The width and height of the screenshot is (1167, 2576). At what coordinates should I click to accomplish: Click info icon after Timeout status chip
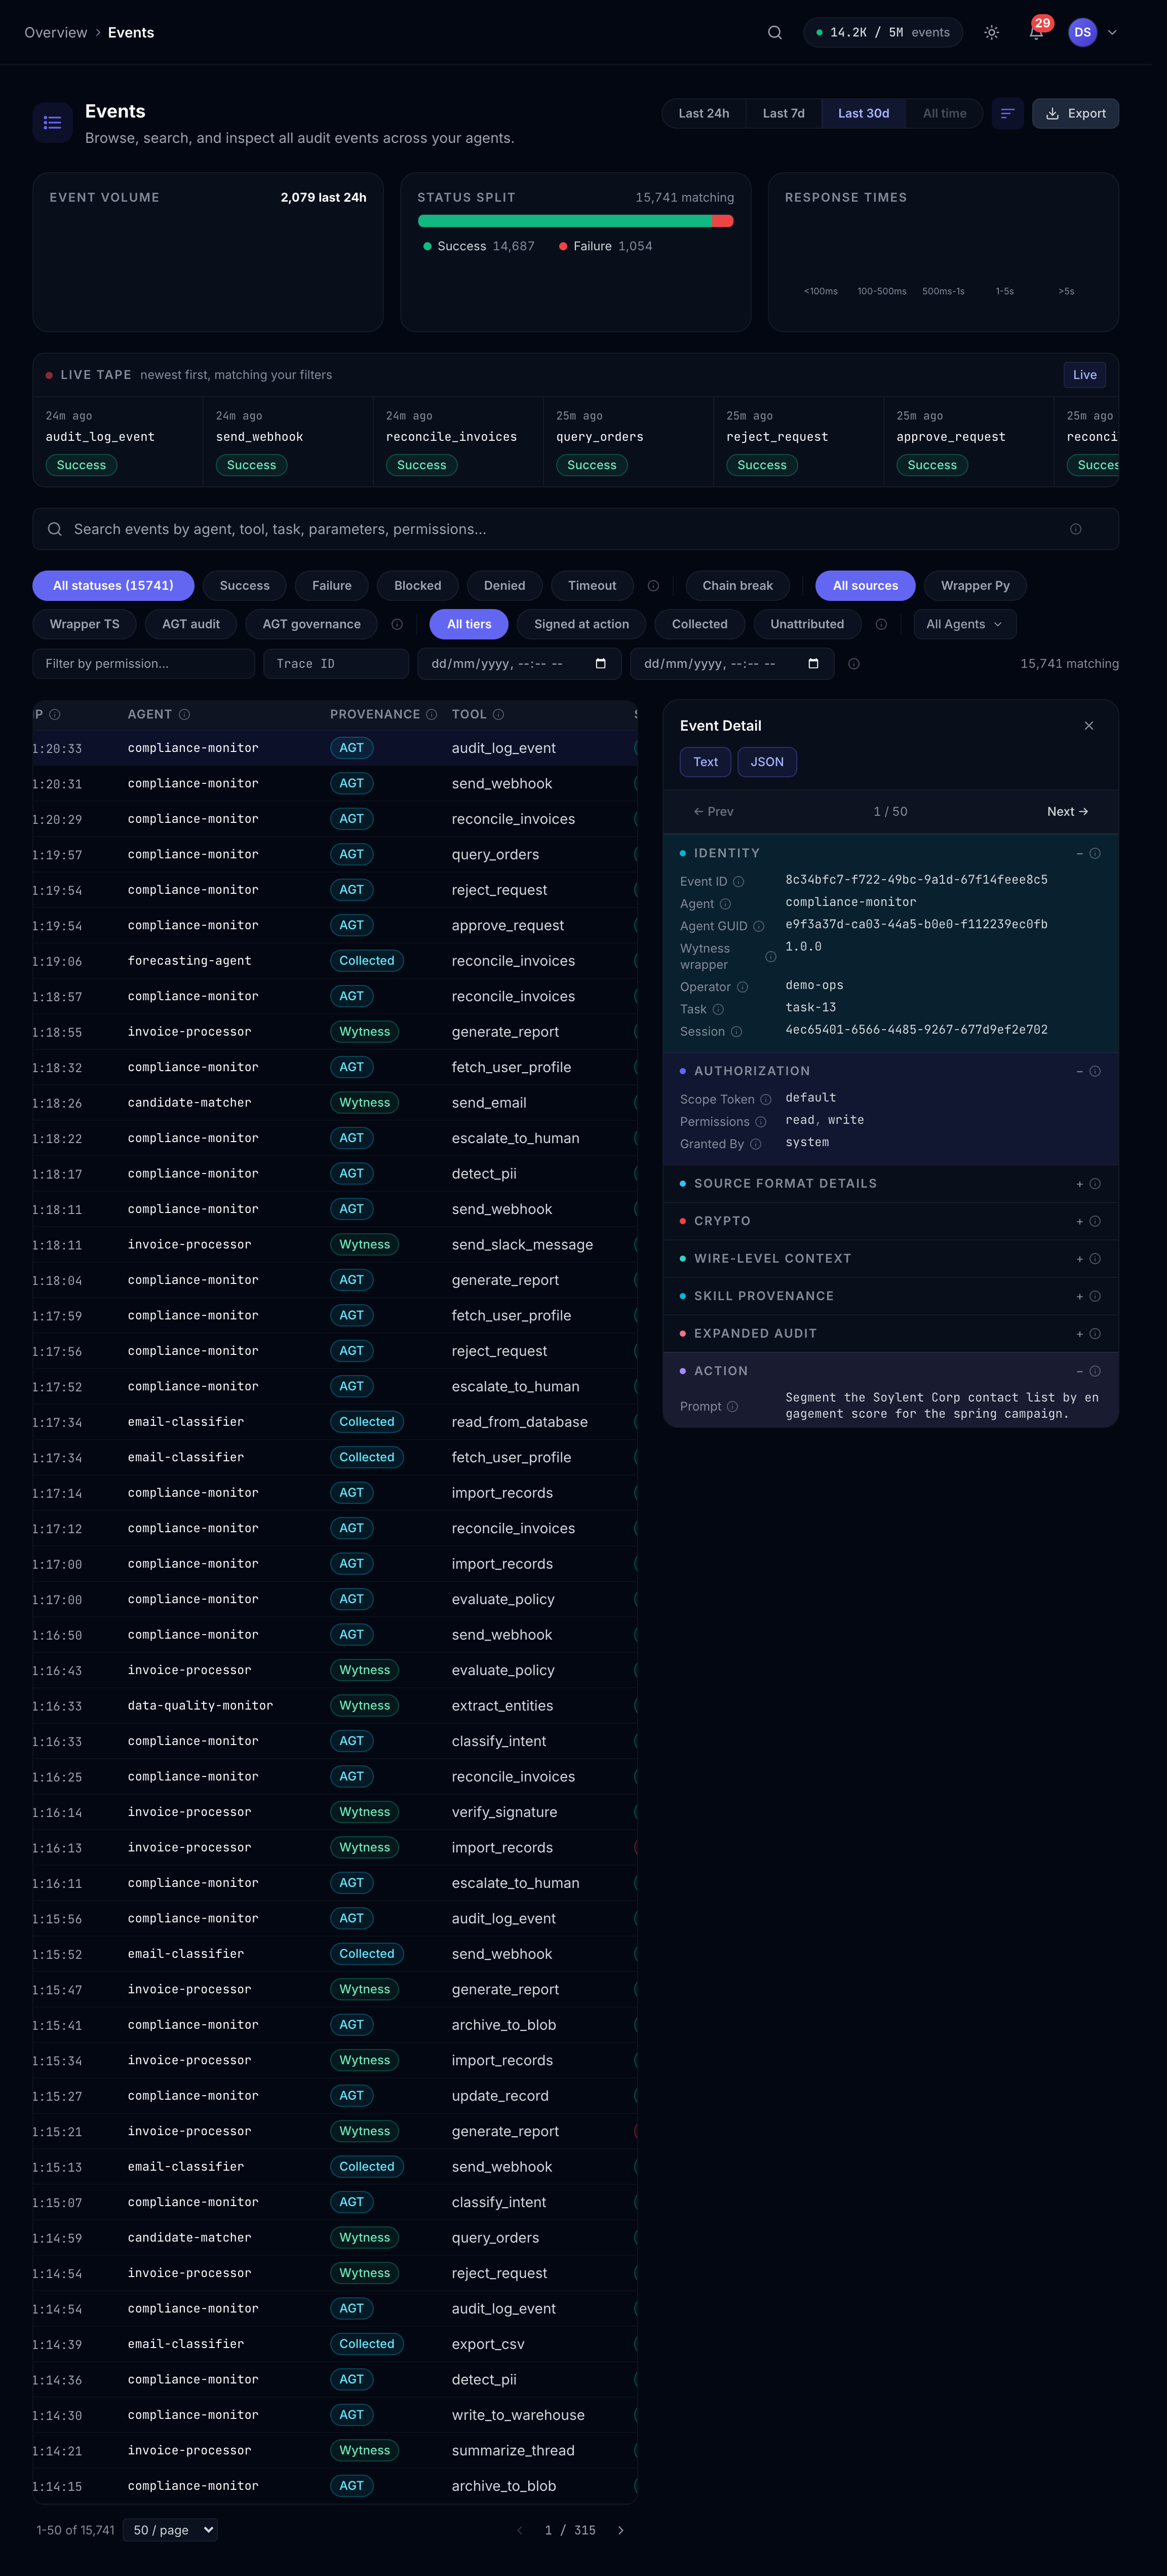pos(653,586)
